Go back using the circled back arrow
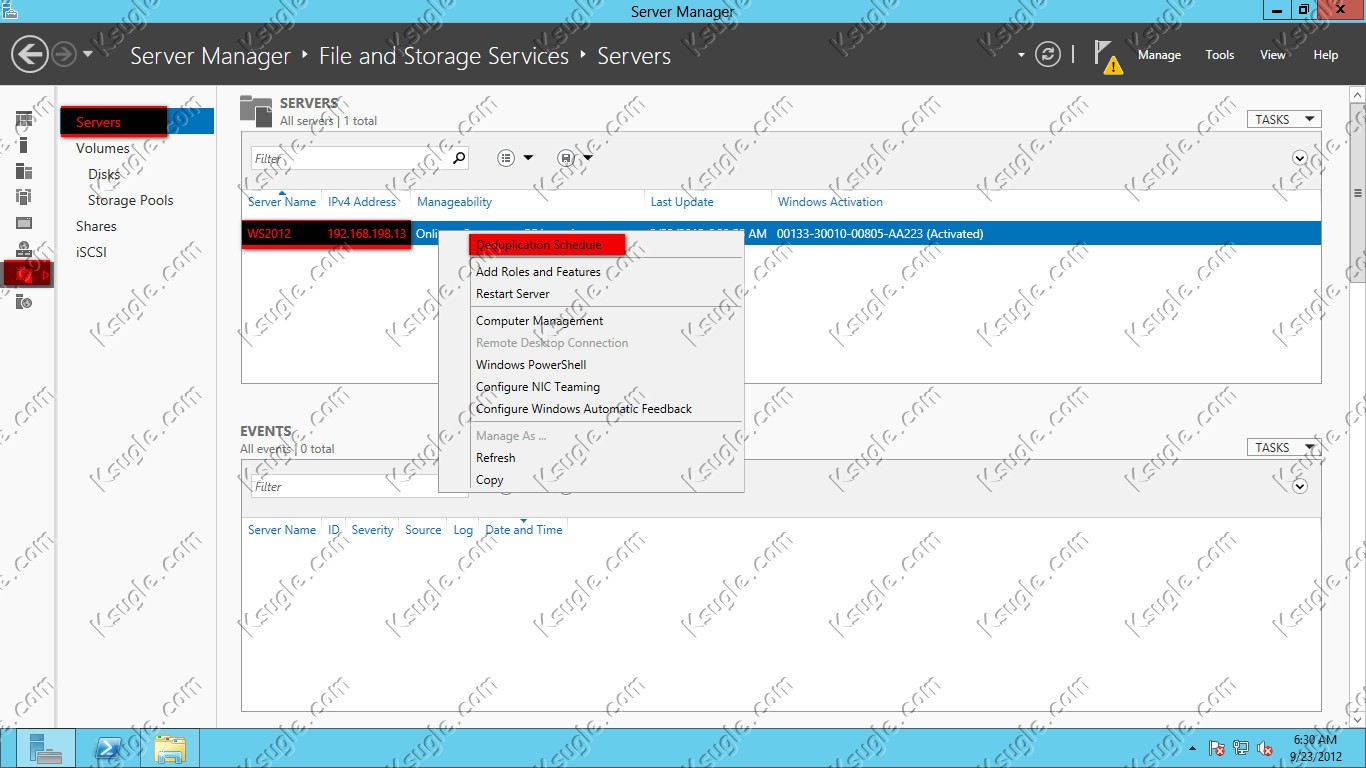The height and width of the screenshot is (768, 1366). 30,54
